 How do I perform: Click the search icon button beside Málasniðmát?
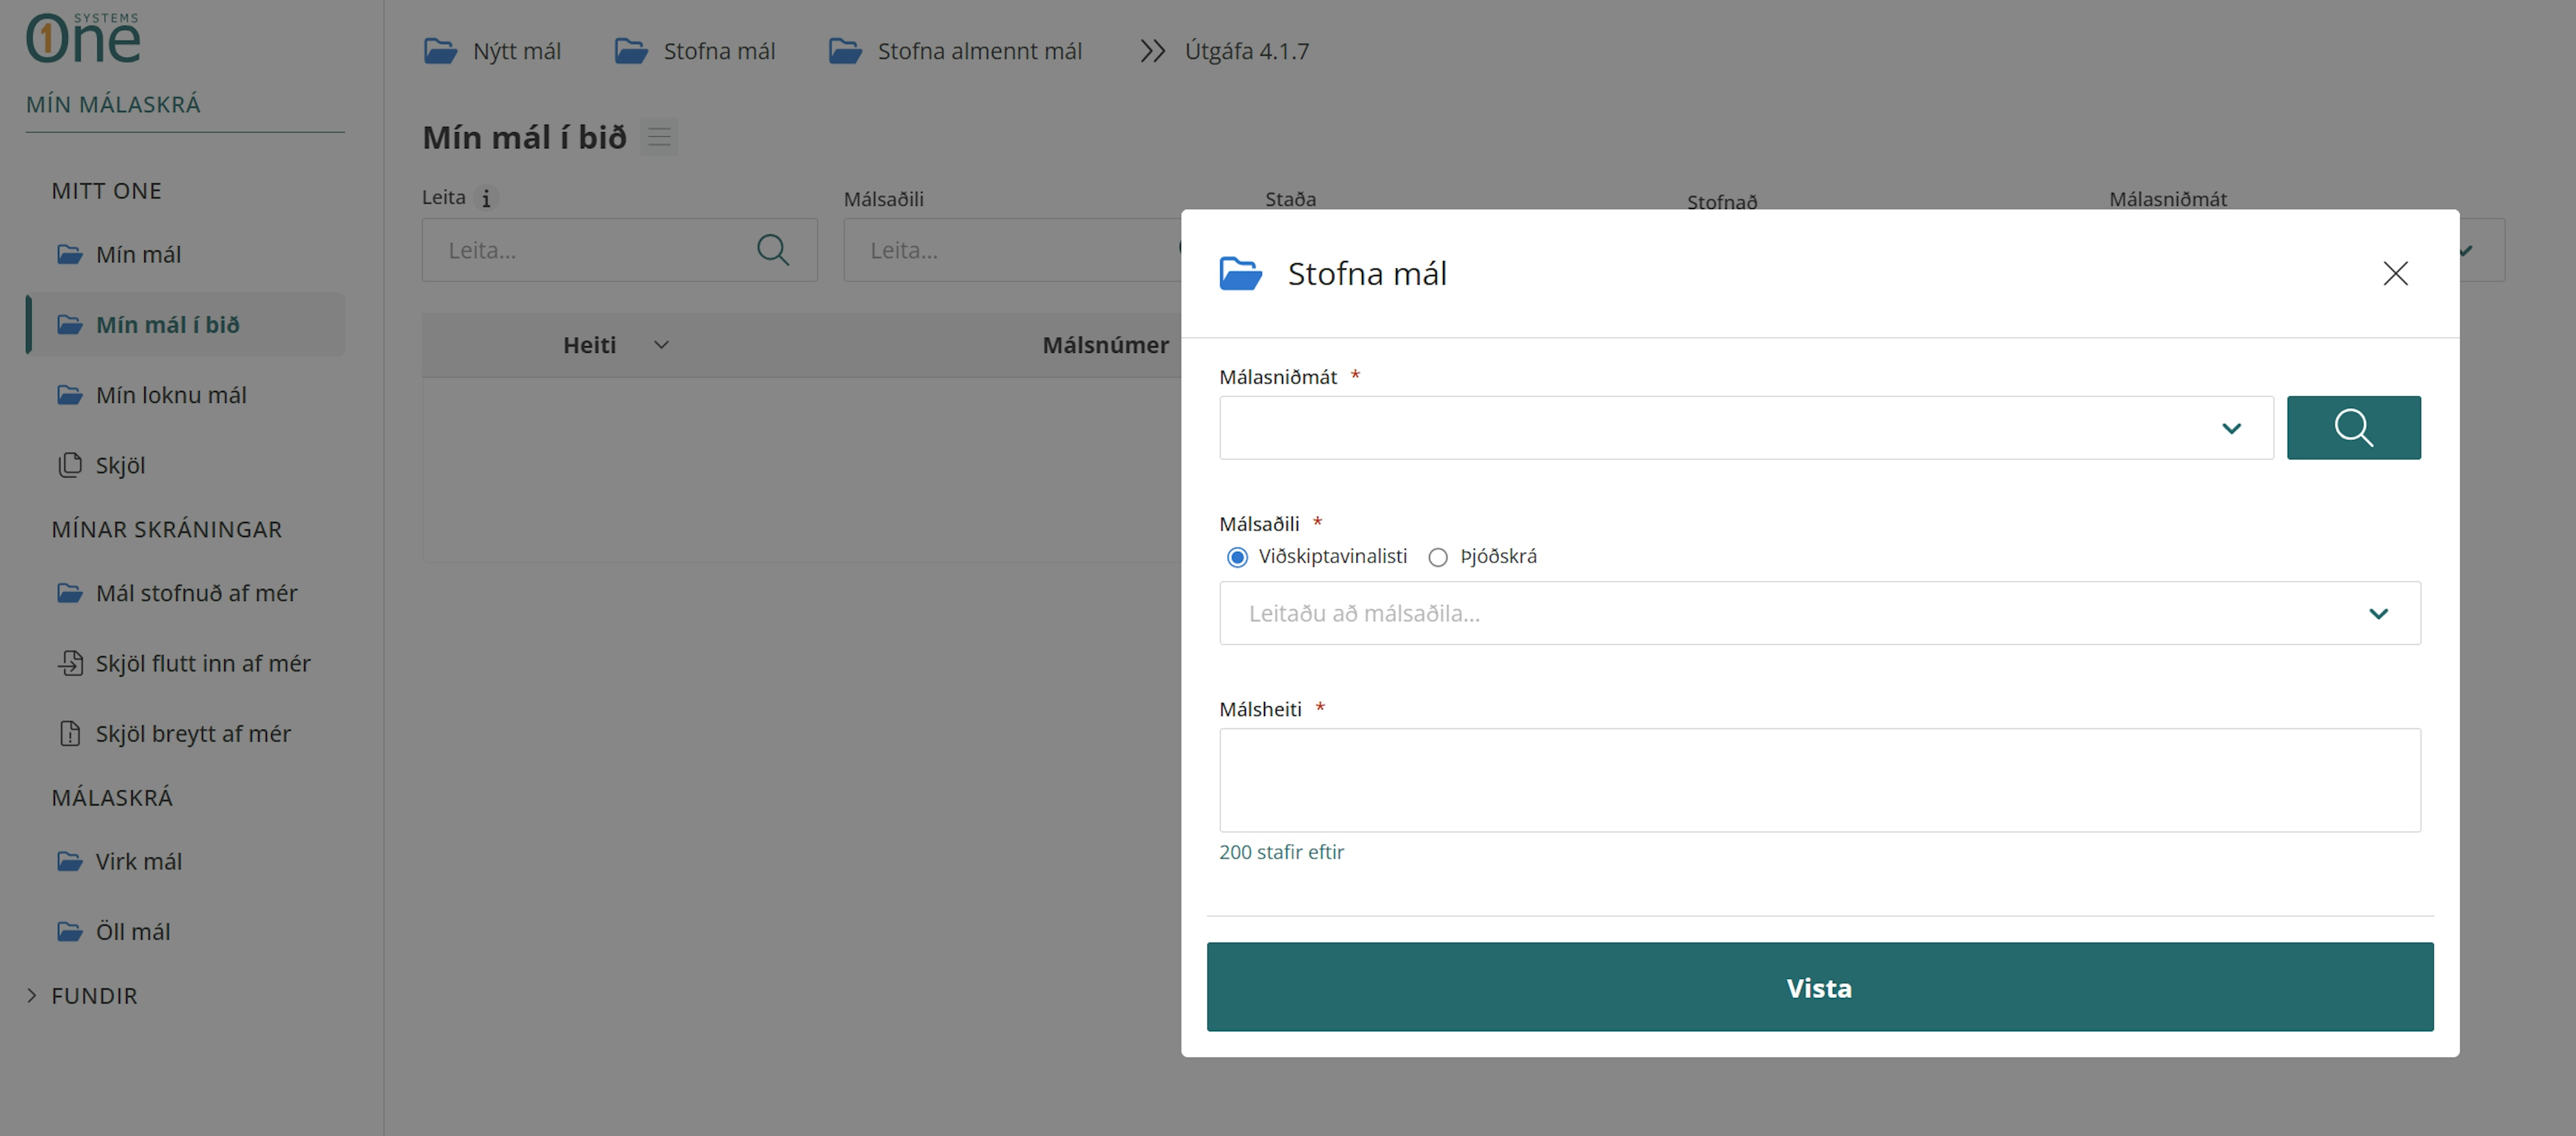(2353, 428)
